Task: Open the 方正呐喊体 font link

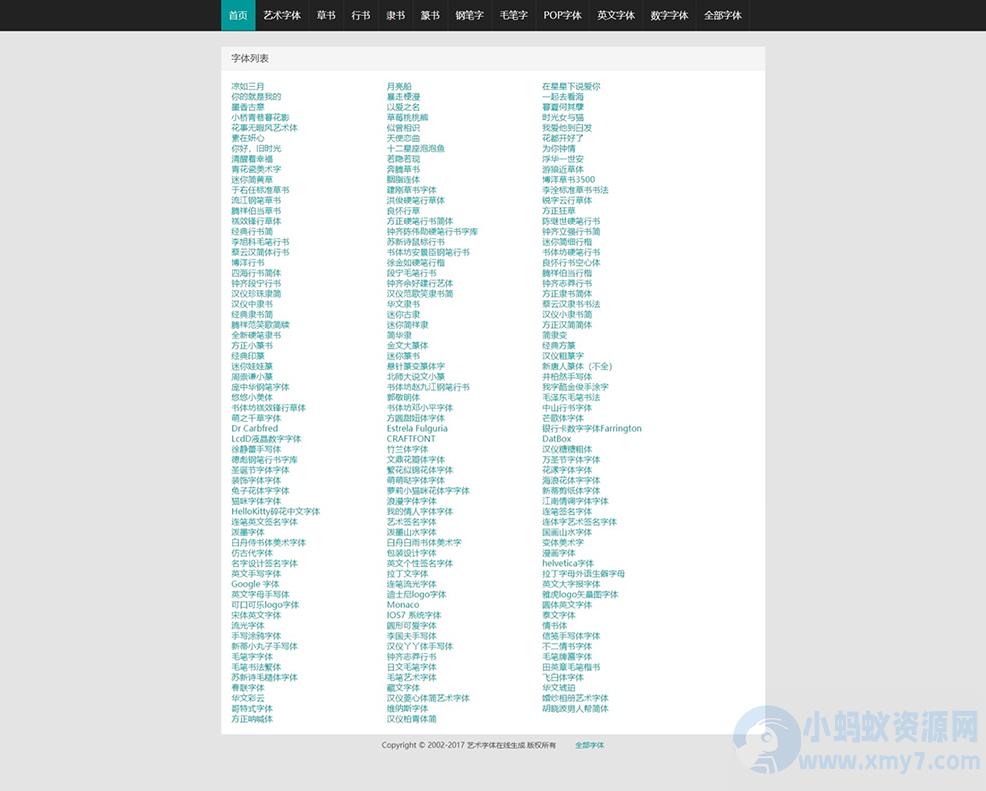Action: (x=252, y=719)
